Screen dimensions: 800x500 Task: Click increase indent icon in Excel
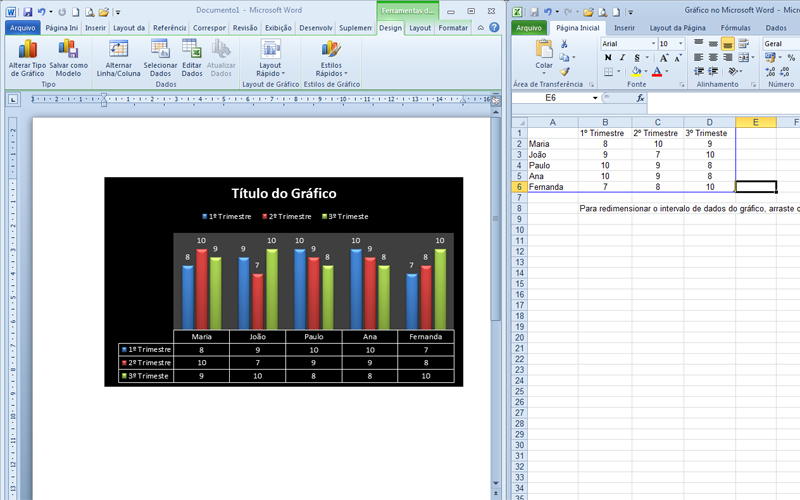[713, 71]
